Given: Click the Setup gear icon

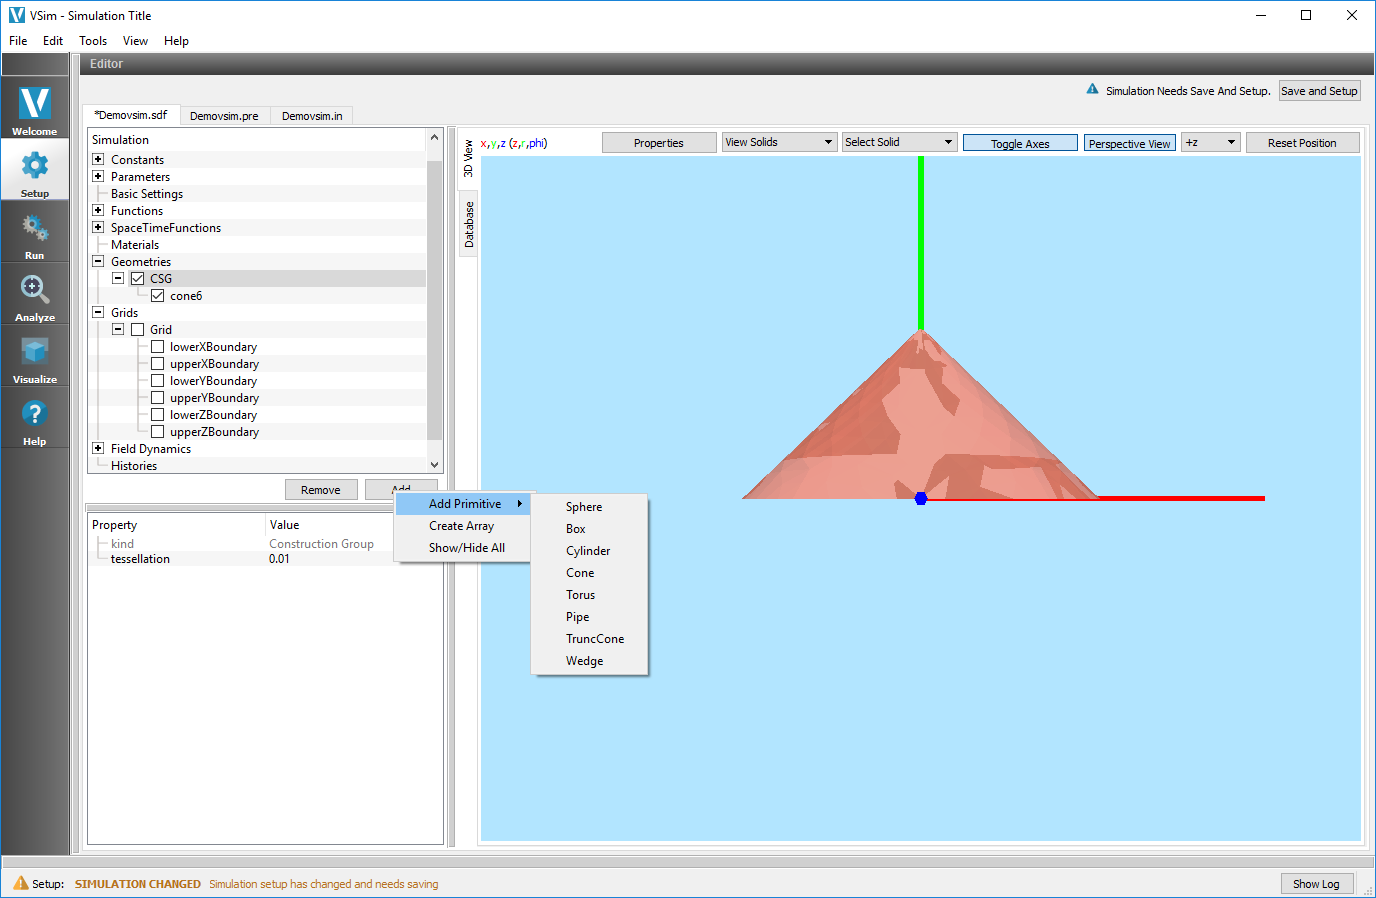Looking at the screenshot, I should point(35,165).
